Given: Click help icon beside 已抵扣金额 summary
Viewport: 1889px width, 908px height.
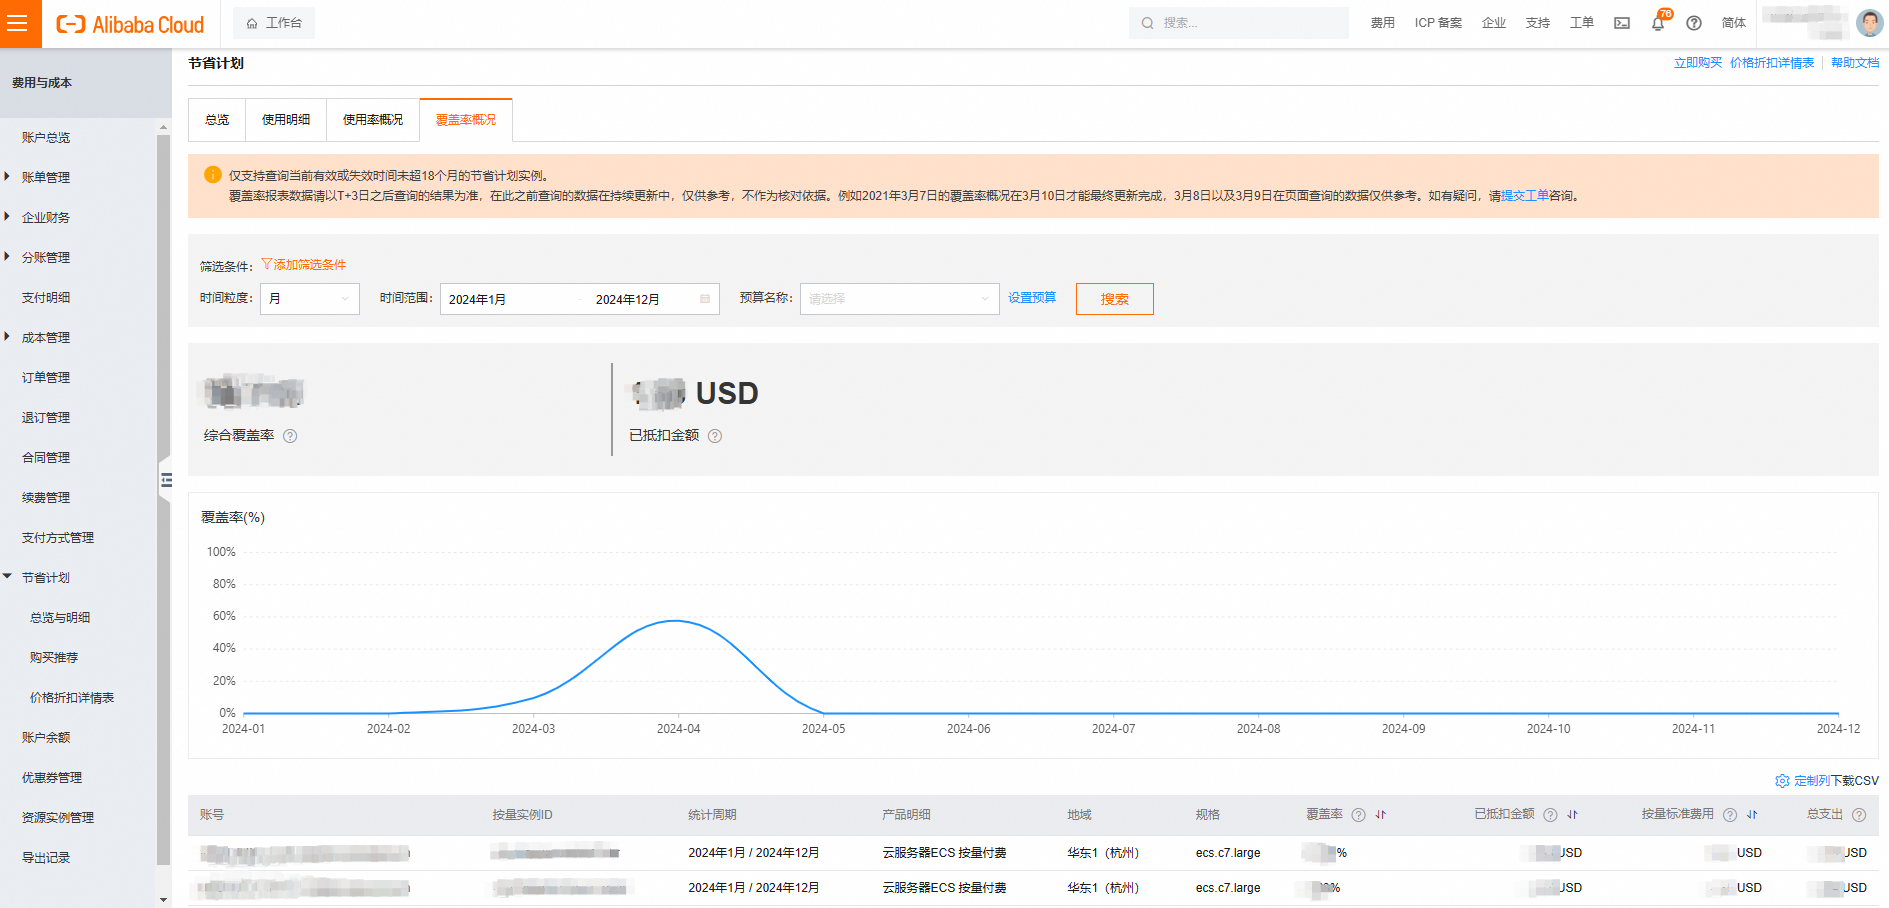Looking at the screenshot, I should click(715, 436).
